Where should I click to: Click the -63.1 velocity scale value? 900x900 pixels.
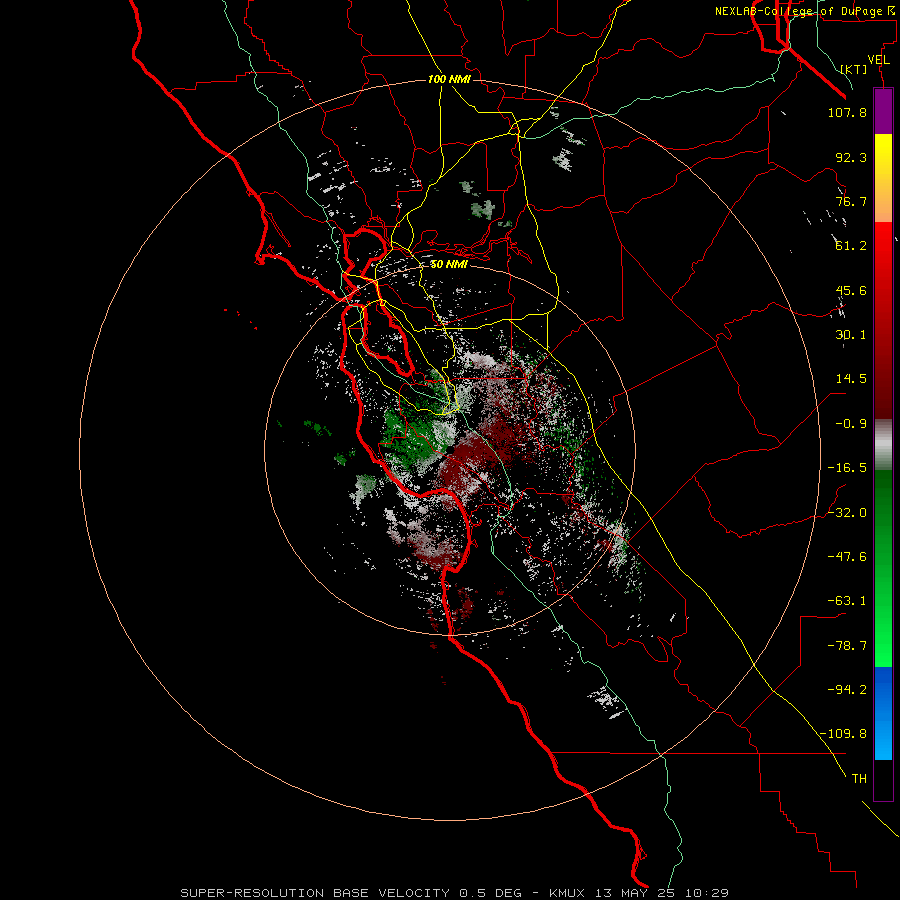pyautogui.click(x=847, y=601)
